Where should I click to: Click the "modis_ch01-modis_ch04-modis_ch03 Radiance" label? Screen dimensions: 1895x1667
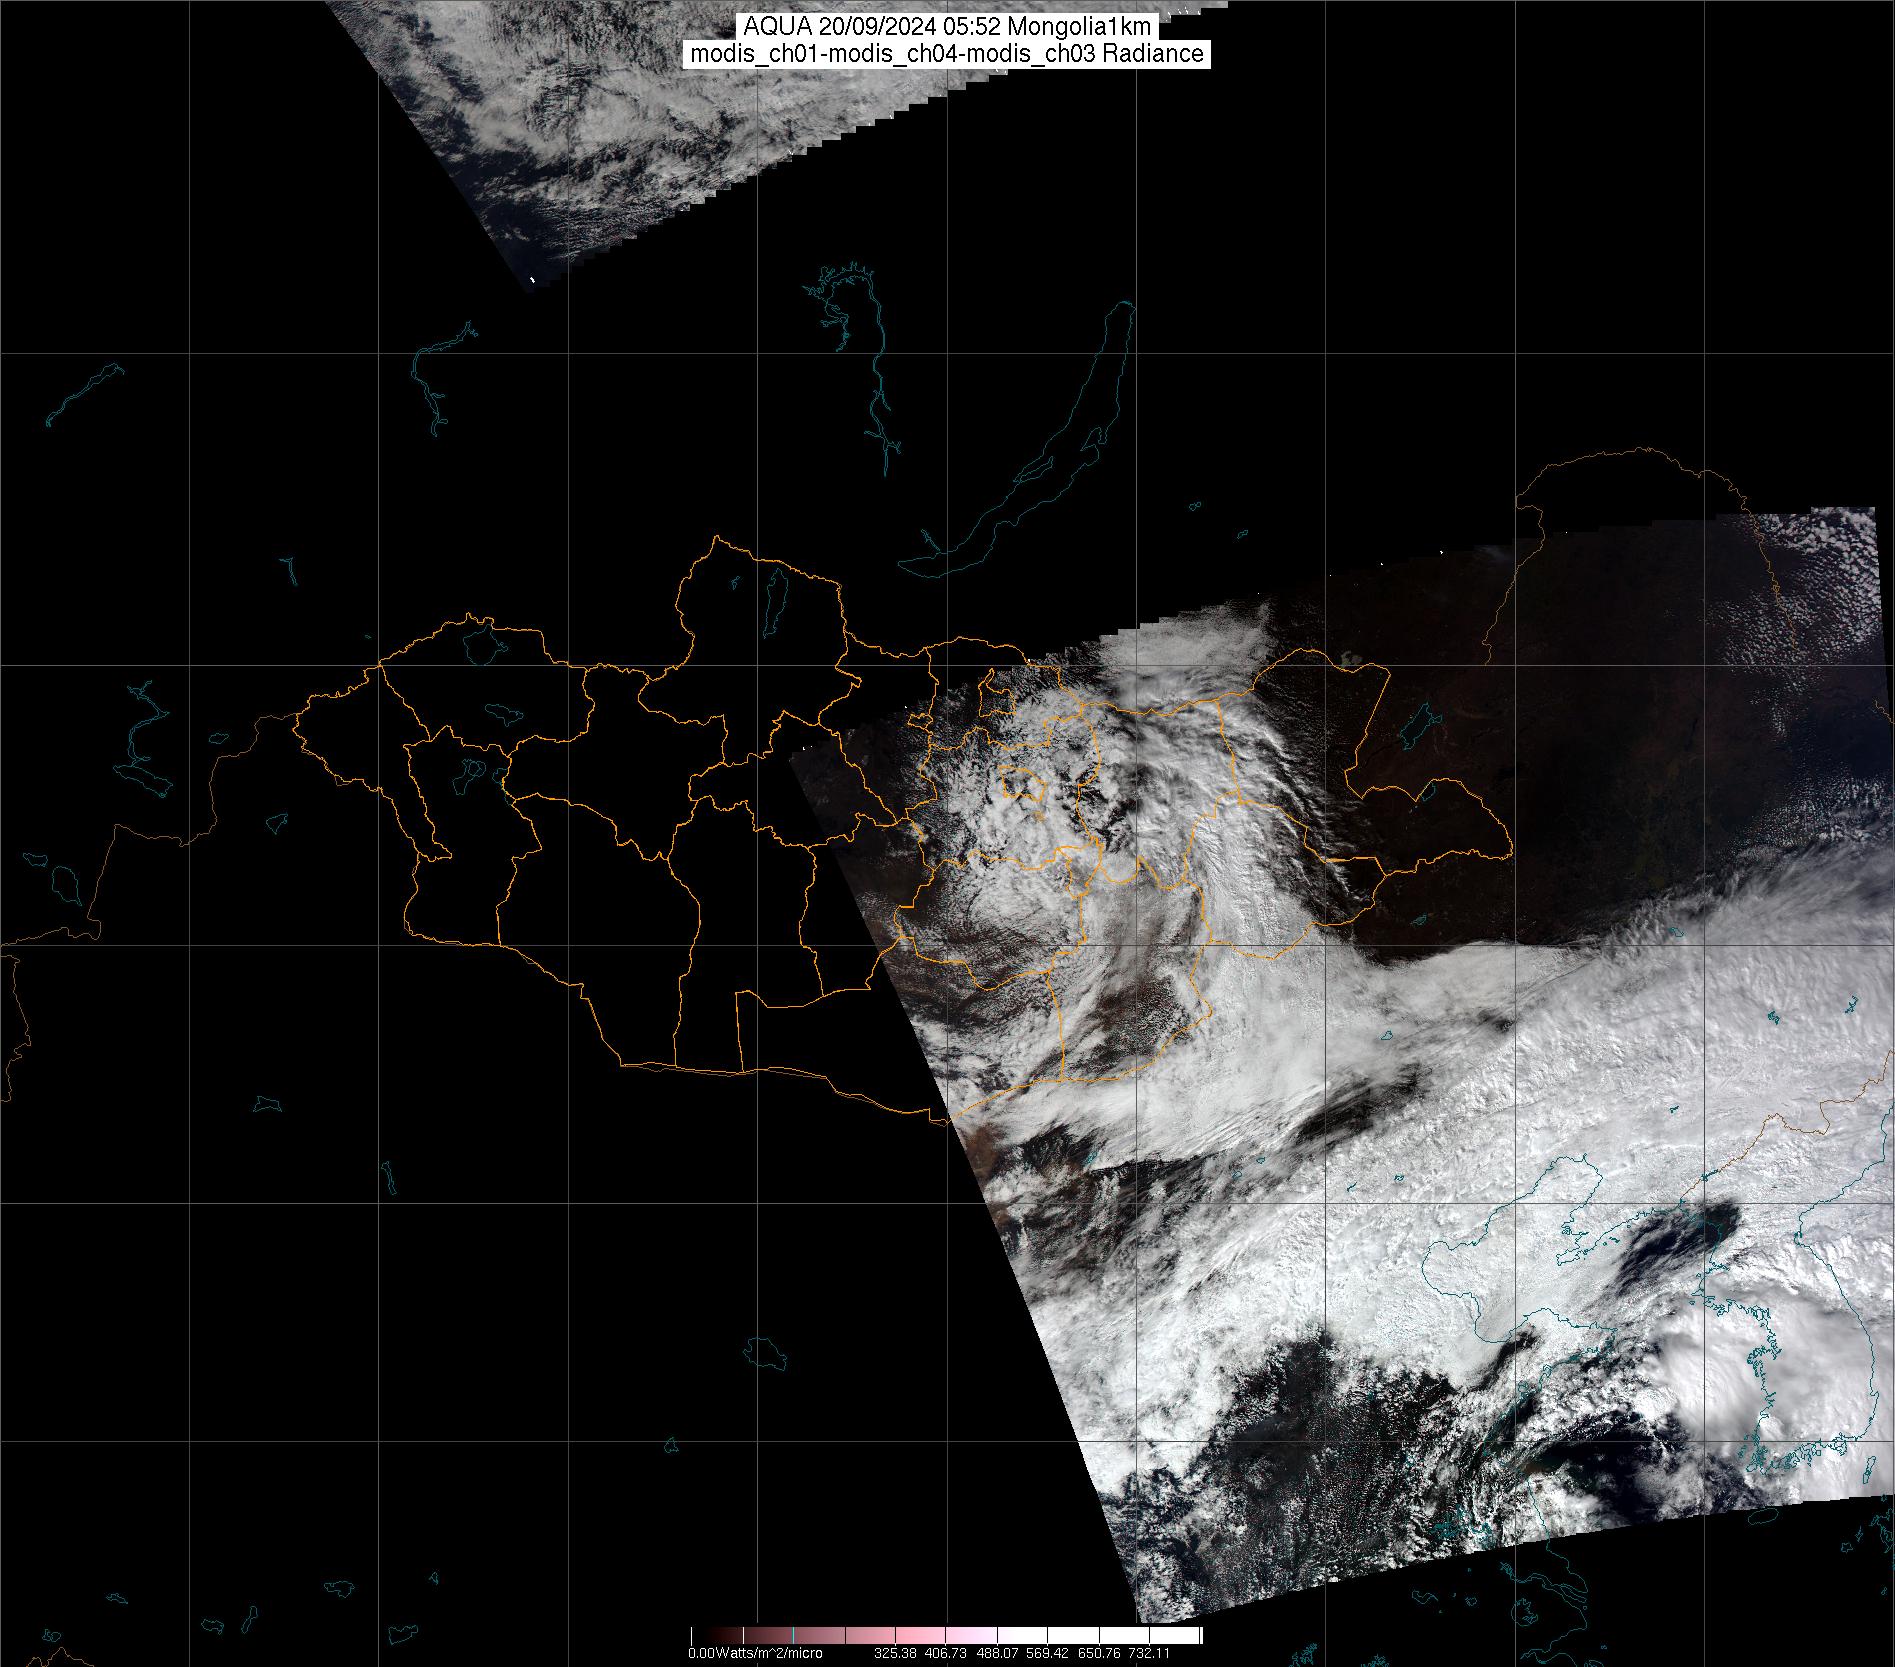tap(947, 54)
